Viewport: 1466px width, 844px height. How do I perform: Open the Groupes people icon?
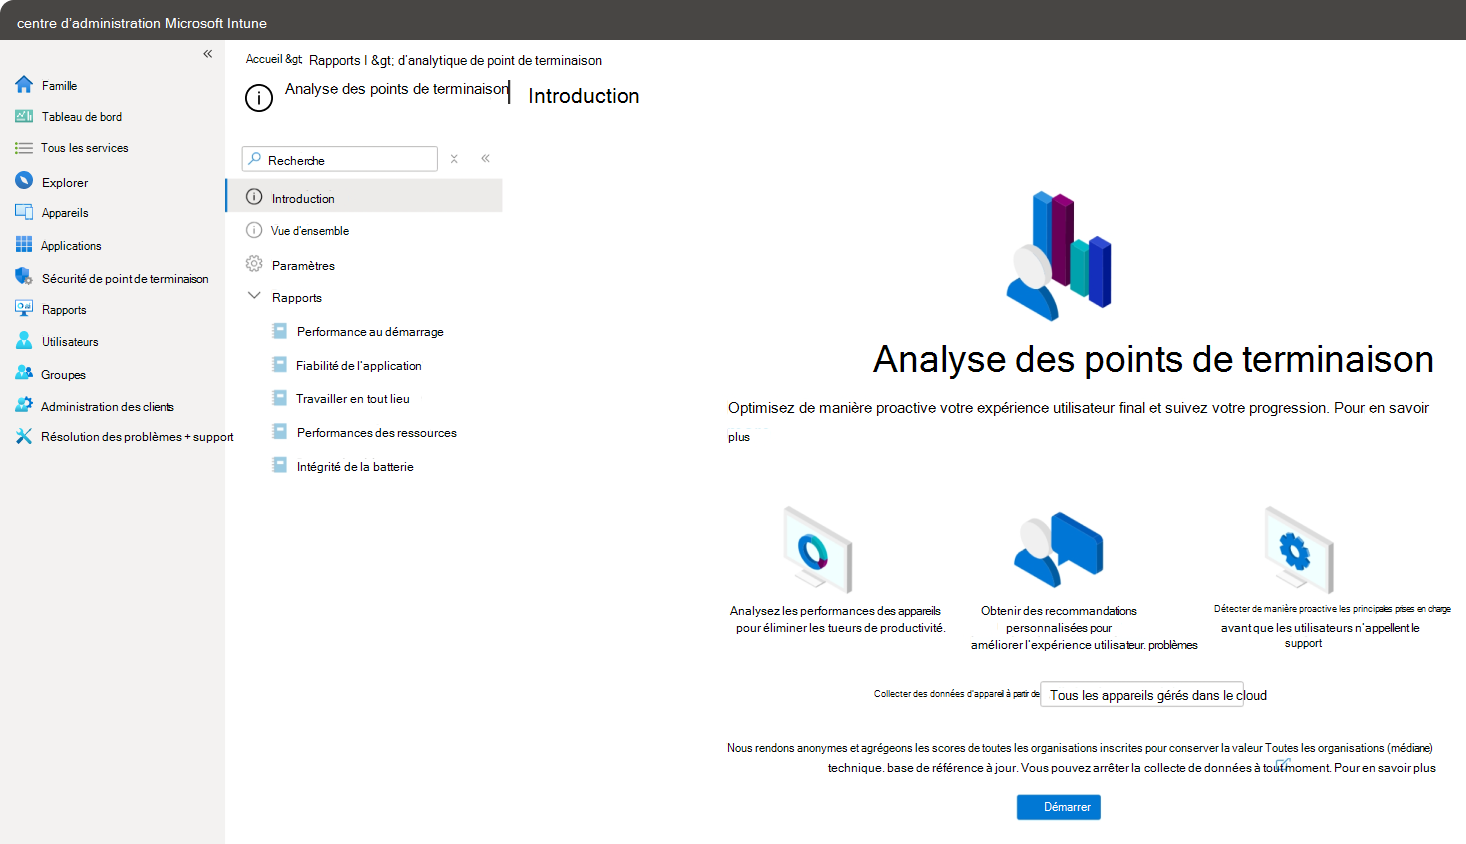pyautogui.click(x=24, y=373)
